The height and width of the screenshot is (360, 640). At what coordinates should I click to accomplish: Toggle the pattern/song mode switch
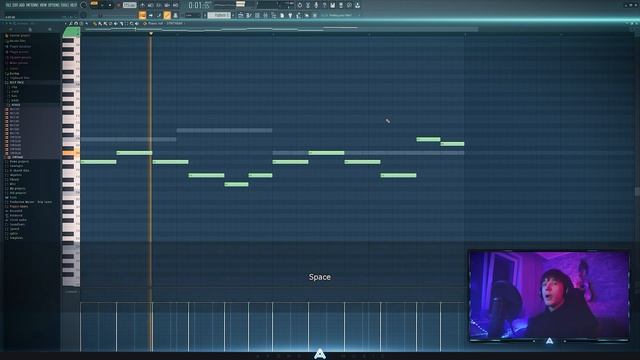(94, 4)
